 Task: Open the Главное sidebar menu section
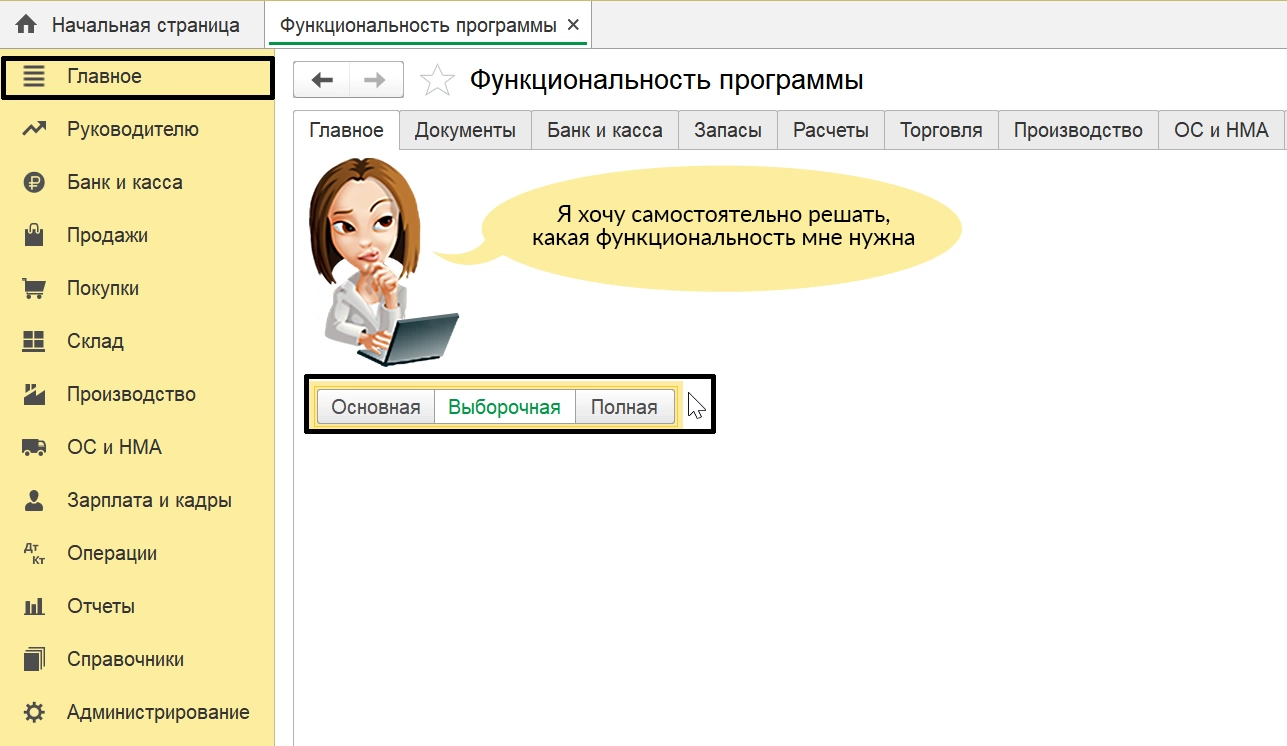[104, 77]
